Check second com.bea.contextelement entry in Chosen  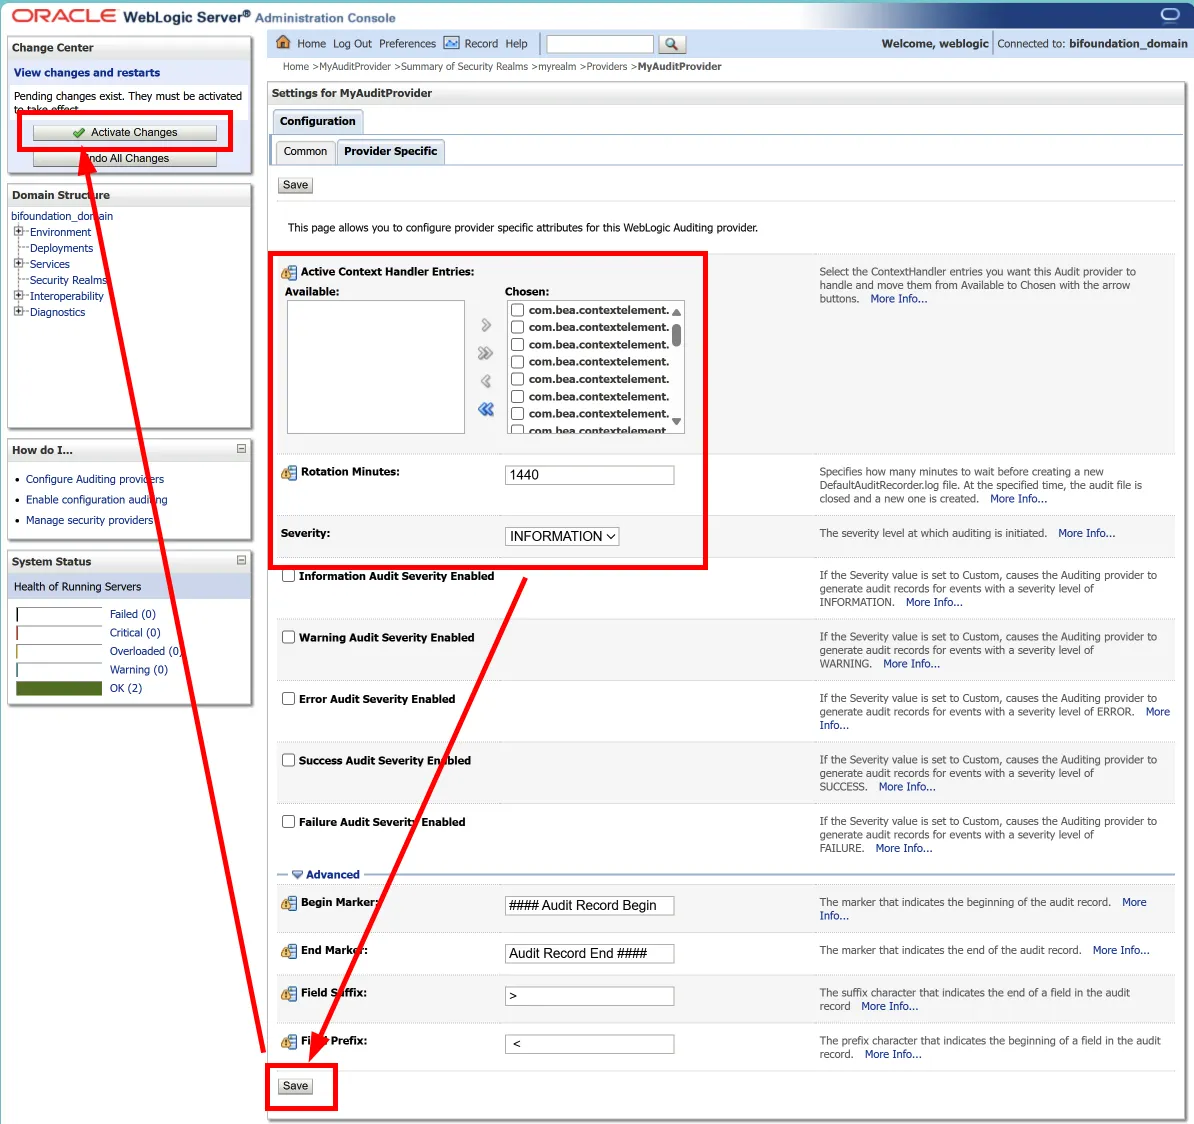click(517, 327)
